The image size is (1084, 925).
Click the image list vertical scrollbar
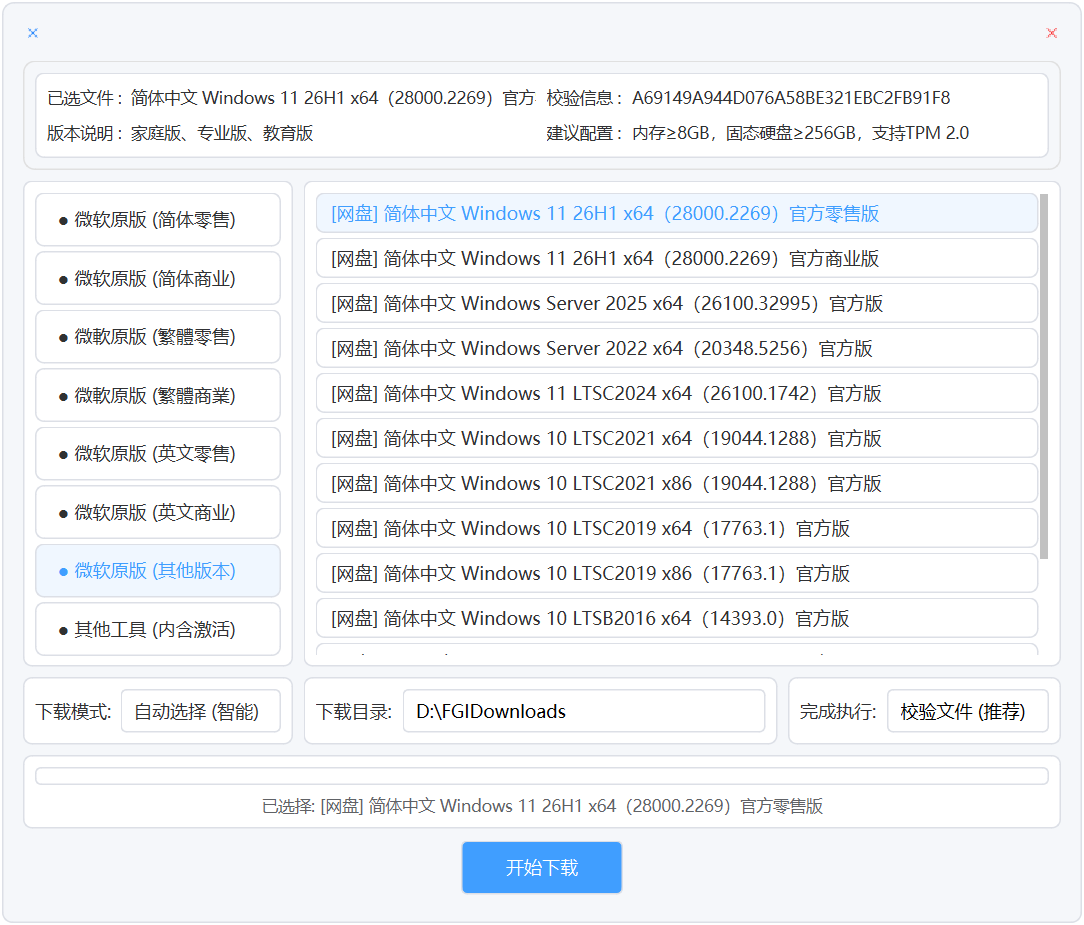pos(1044,376)
